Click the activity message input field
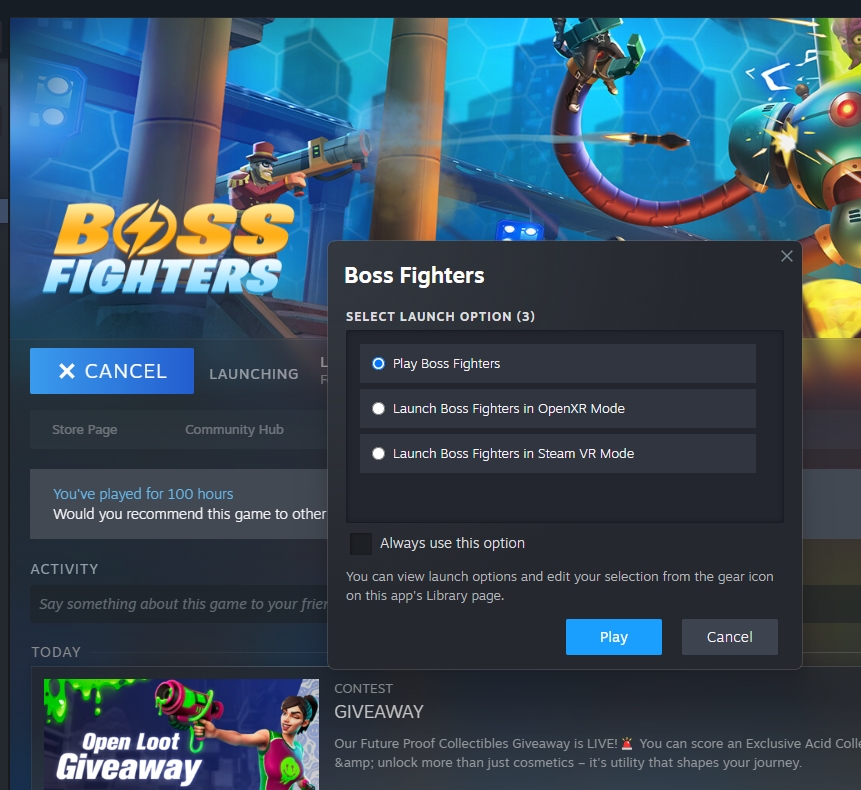This screenshot has height=790, width=861. click(179, 604)
